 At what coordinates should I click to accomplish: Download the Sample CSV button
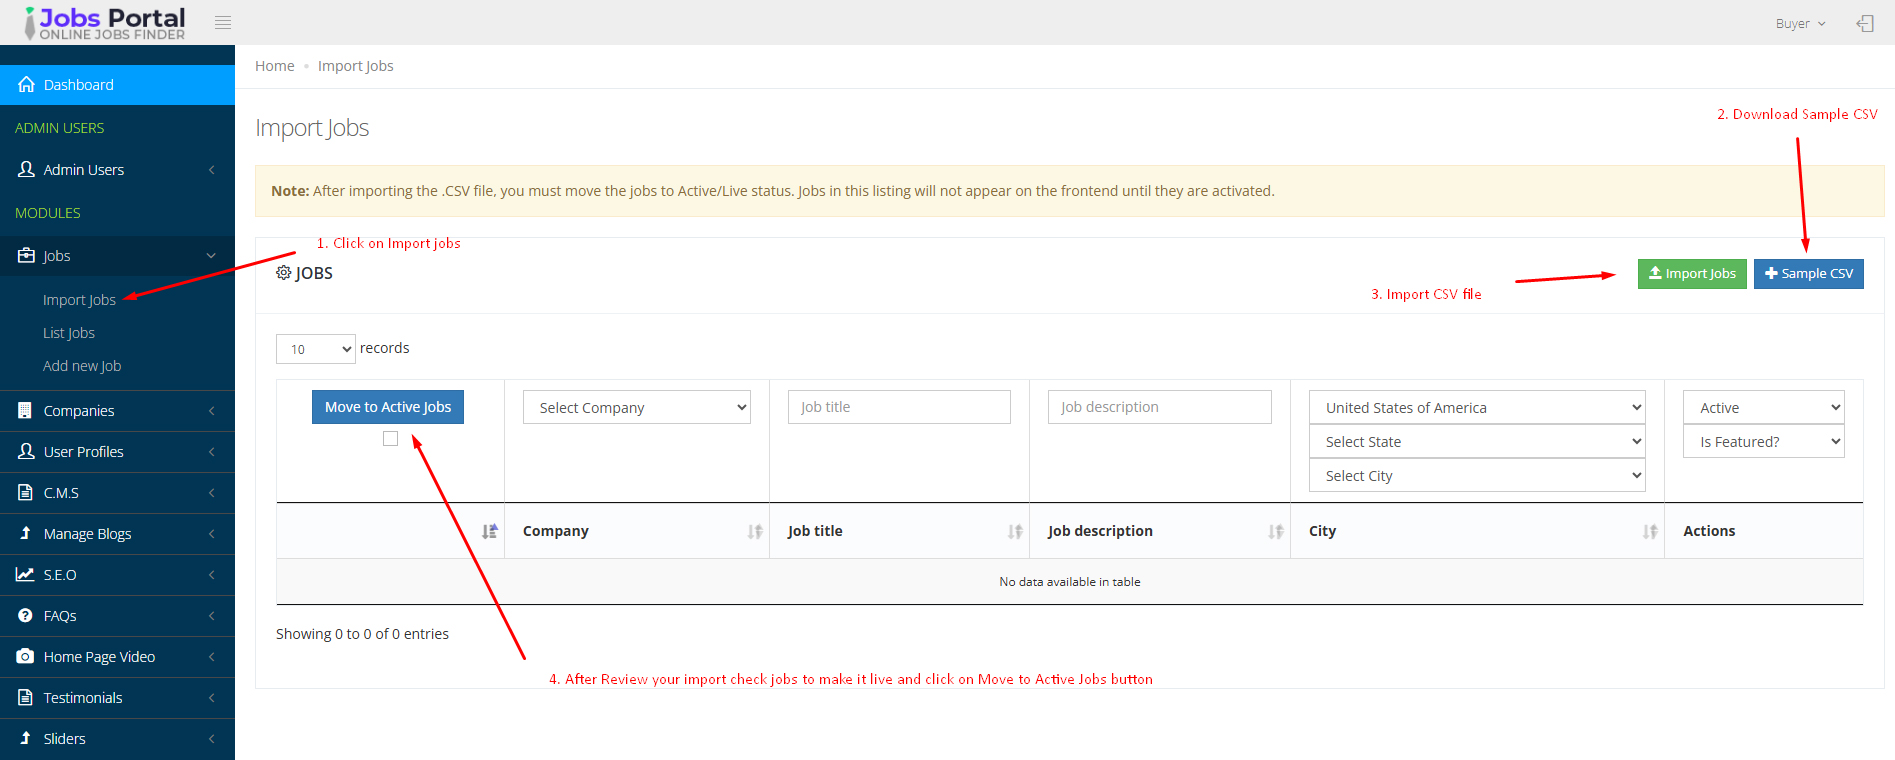click(1808, 274)
